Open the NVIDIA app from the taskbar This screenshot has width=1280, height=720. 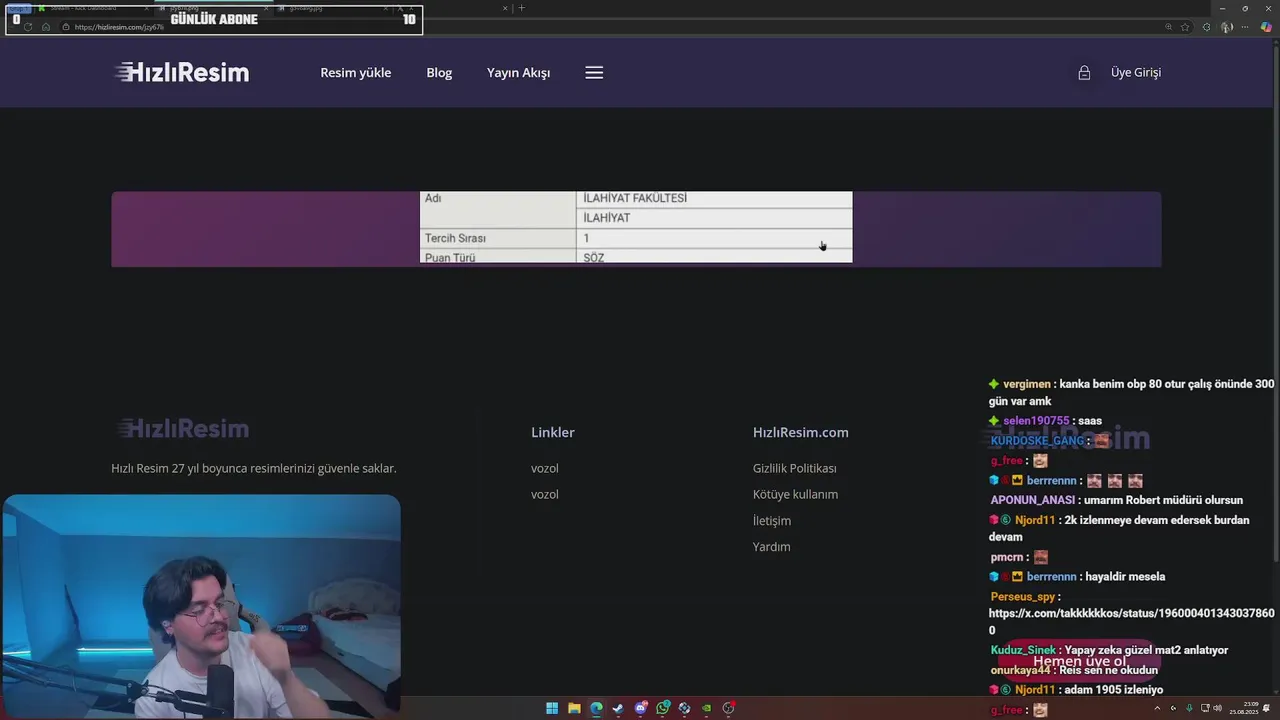click(x=706, y=708)
